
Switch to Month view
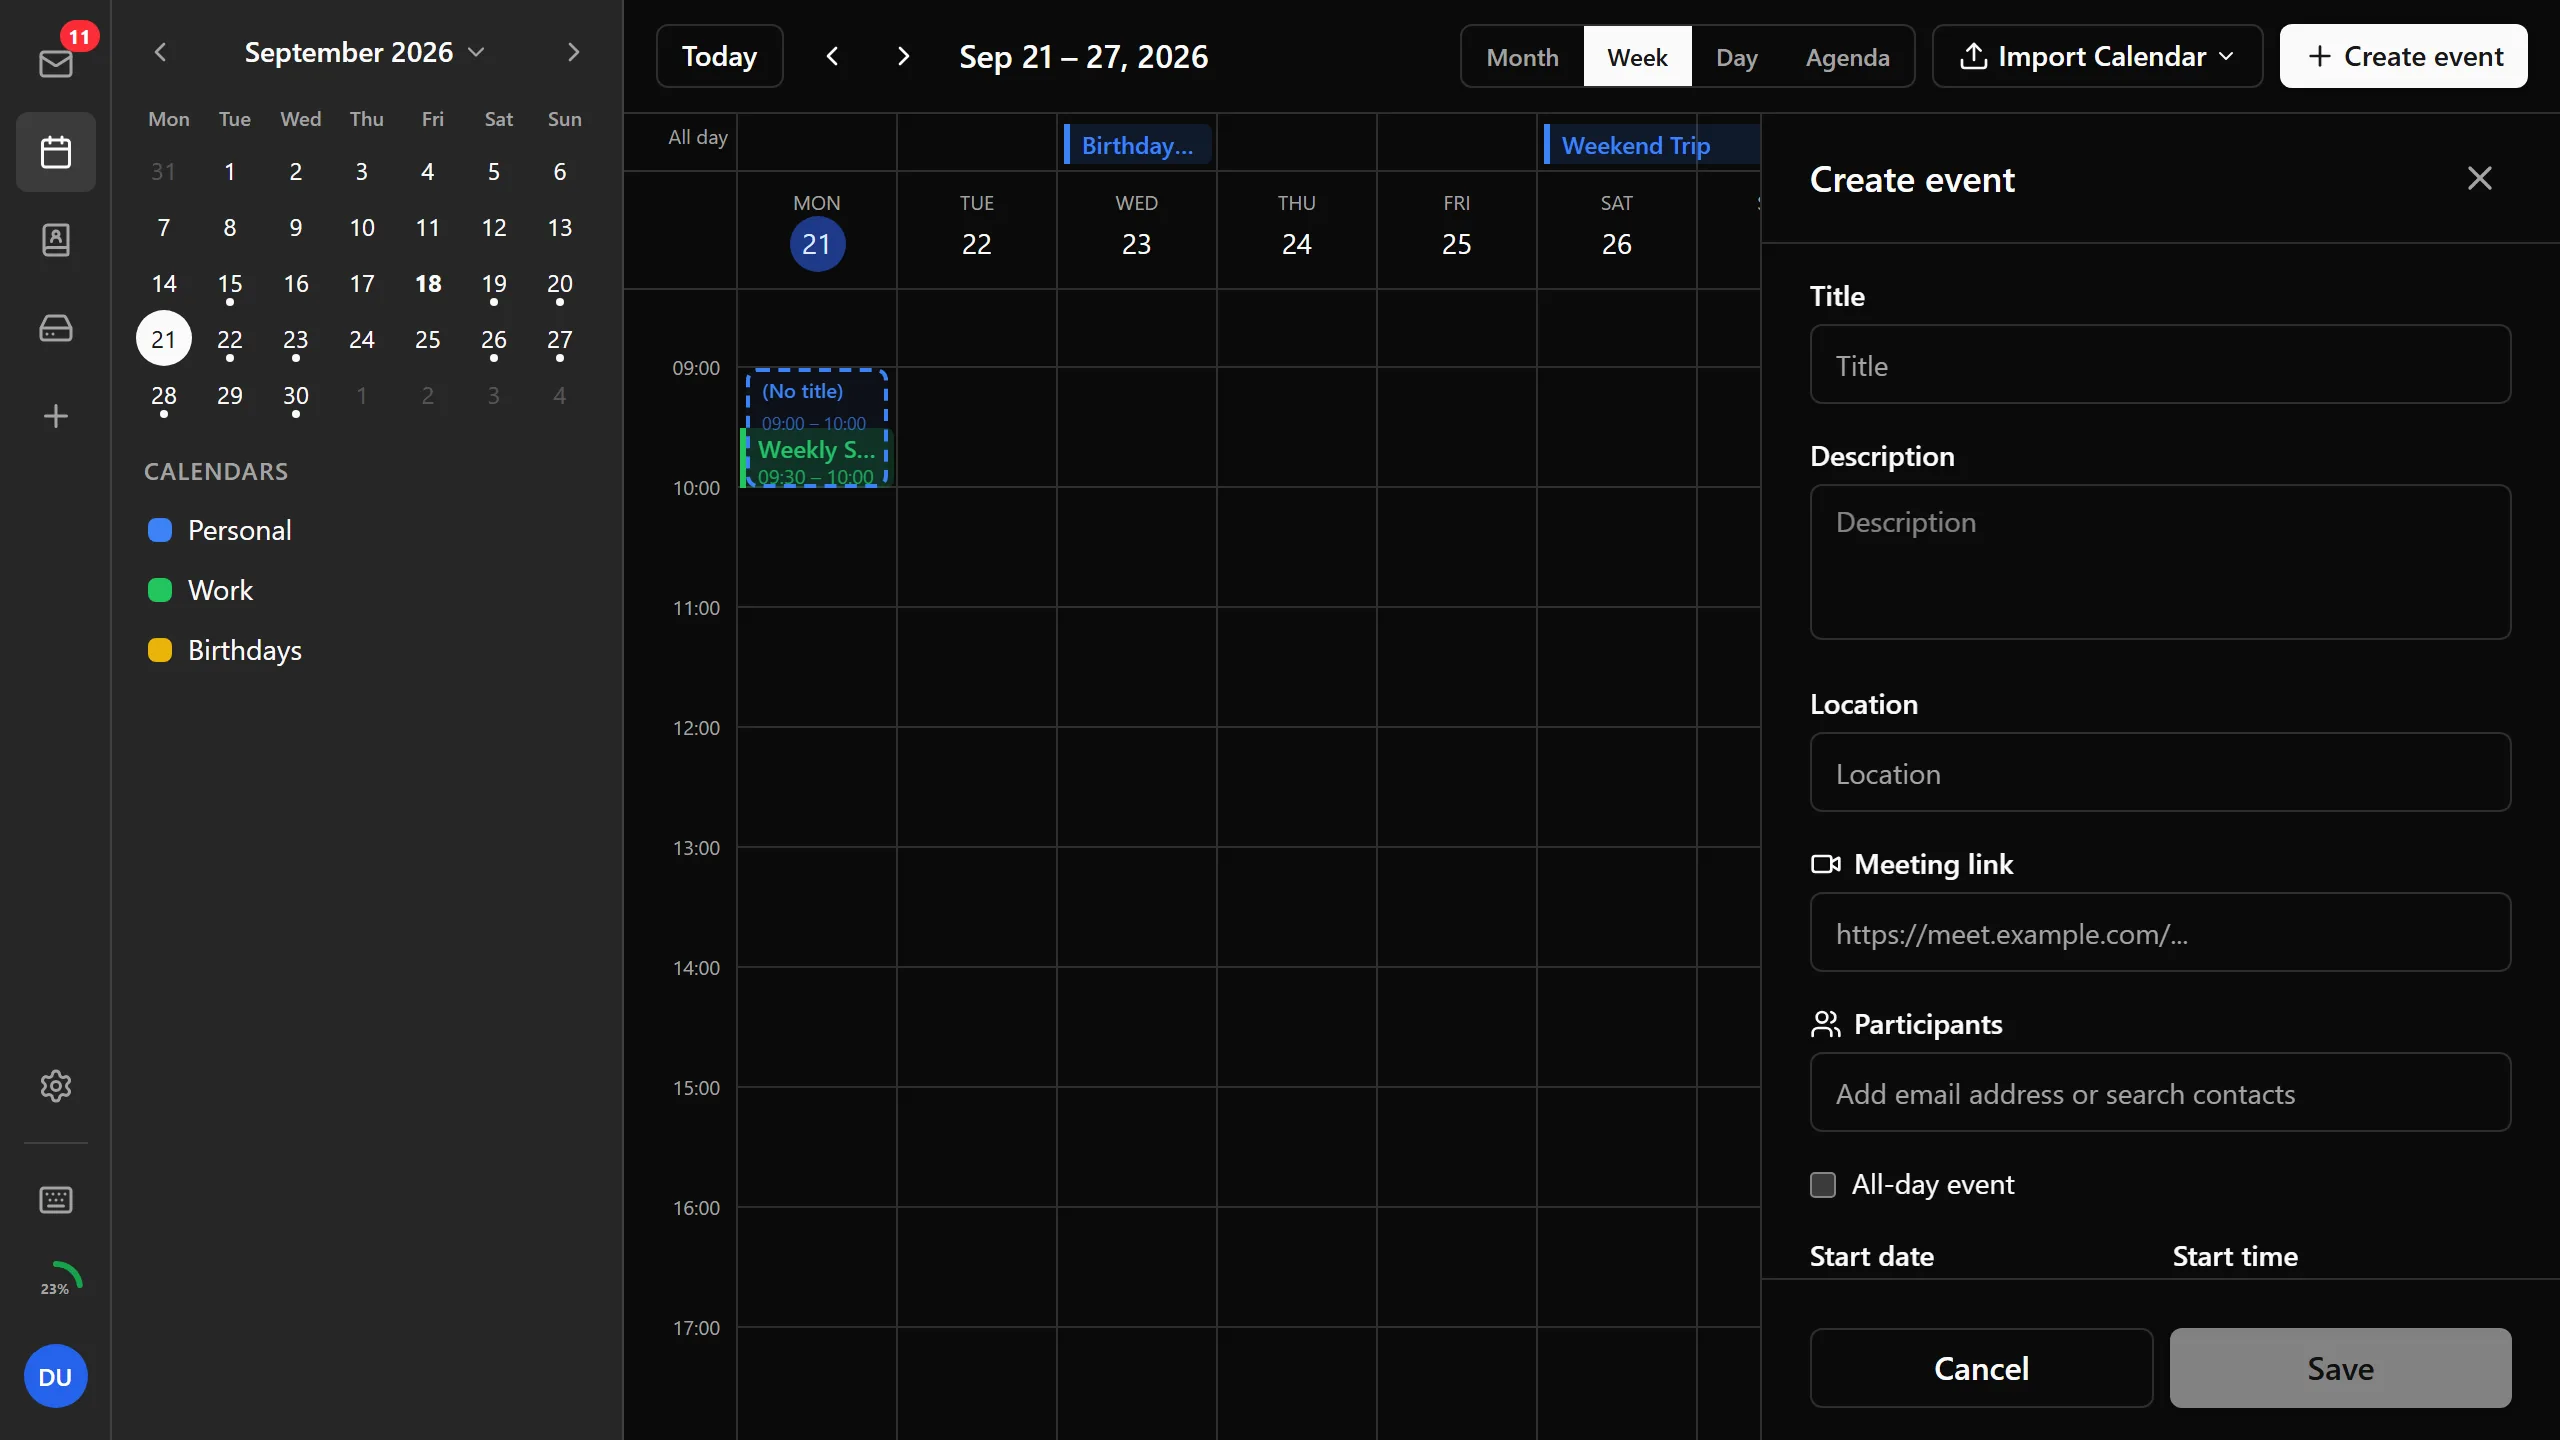(1522, 57)
